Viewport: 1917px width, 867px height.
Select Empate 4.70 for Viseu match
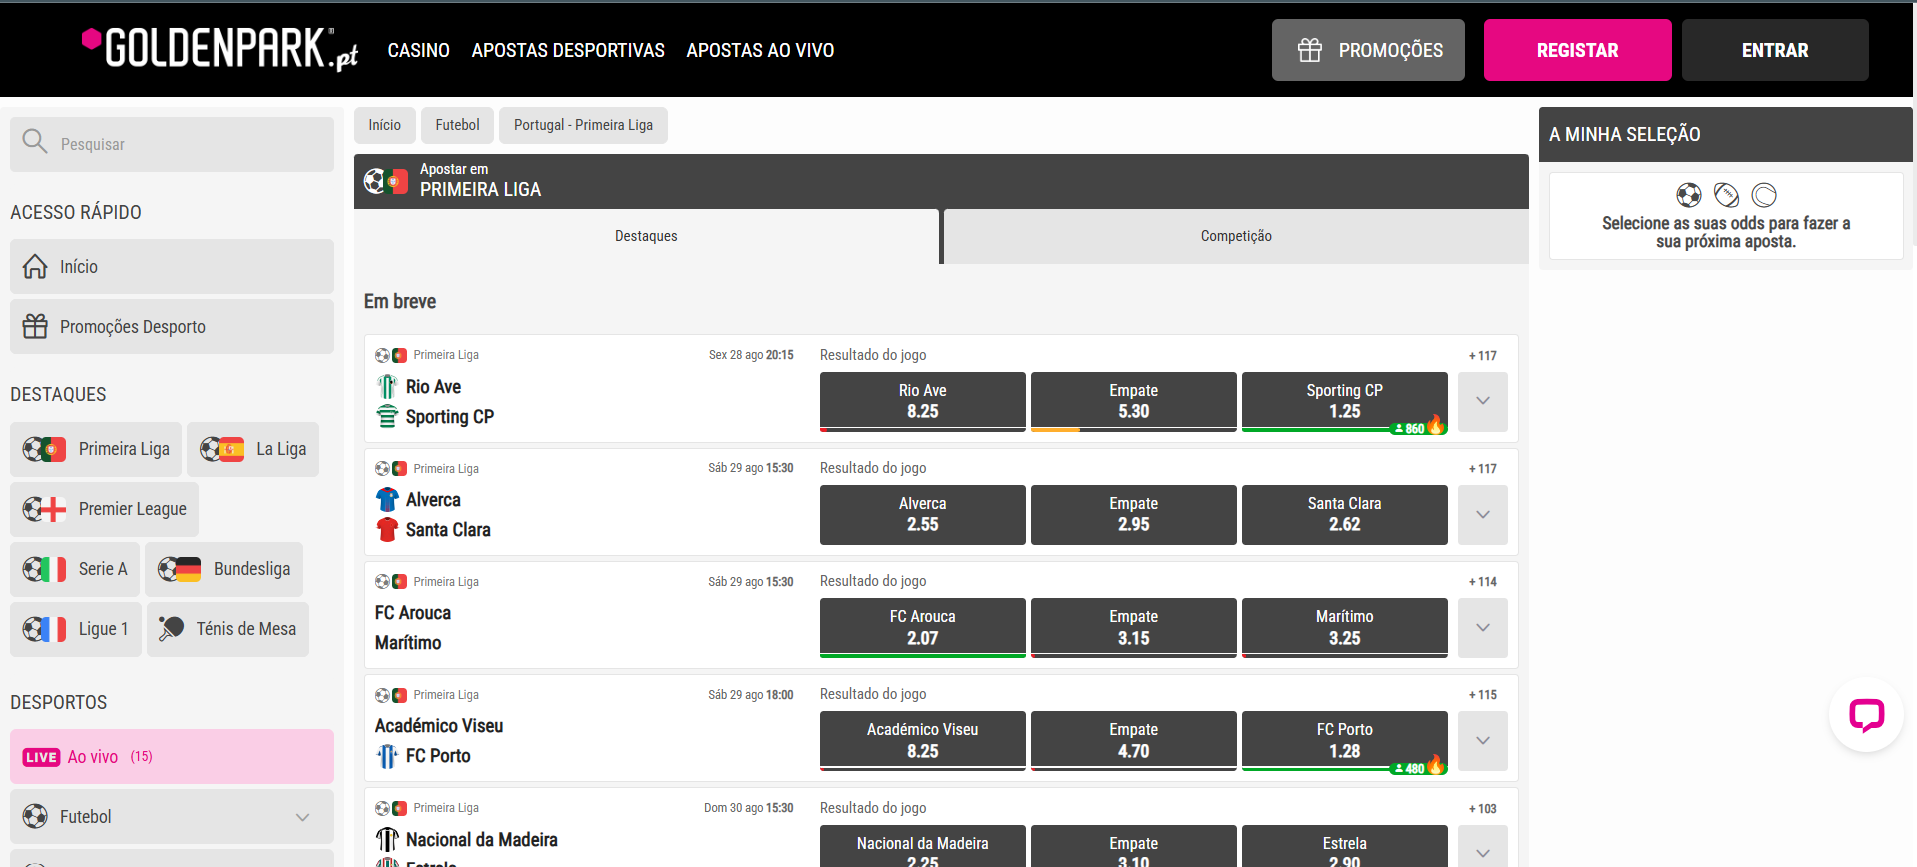click(1134, 741)
